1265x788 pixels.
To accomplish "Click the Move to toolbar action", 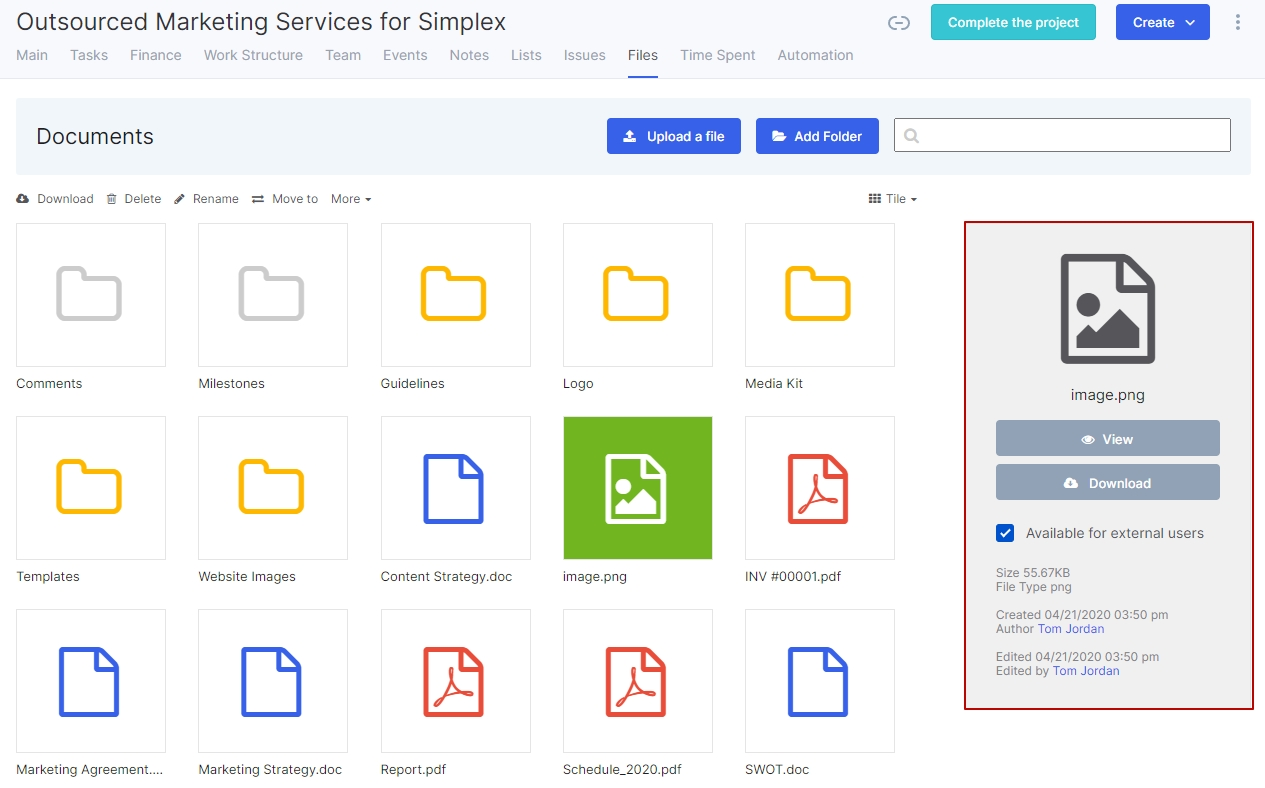I will (x=285, y=199).
